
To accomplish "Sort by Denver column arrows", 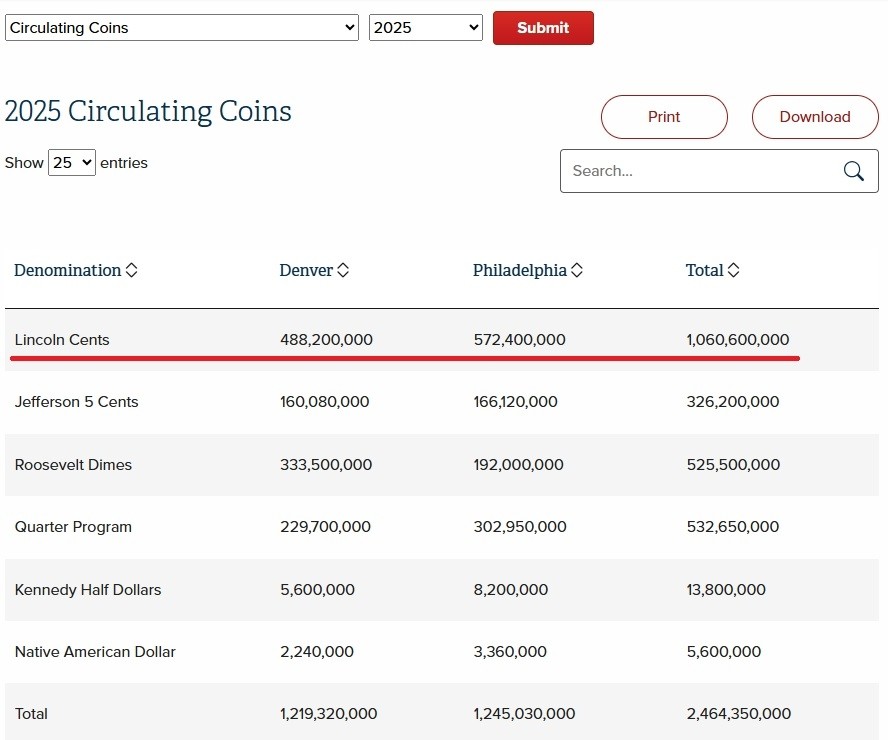I will (x=343, y=271).
